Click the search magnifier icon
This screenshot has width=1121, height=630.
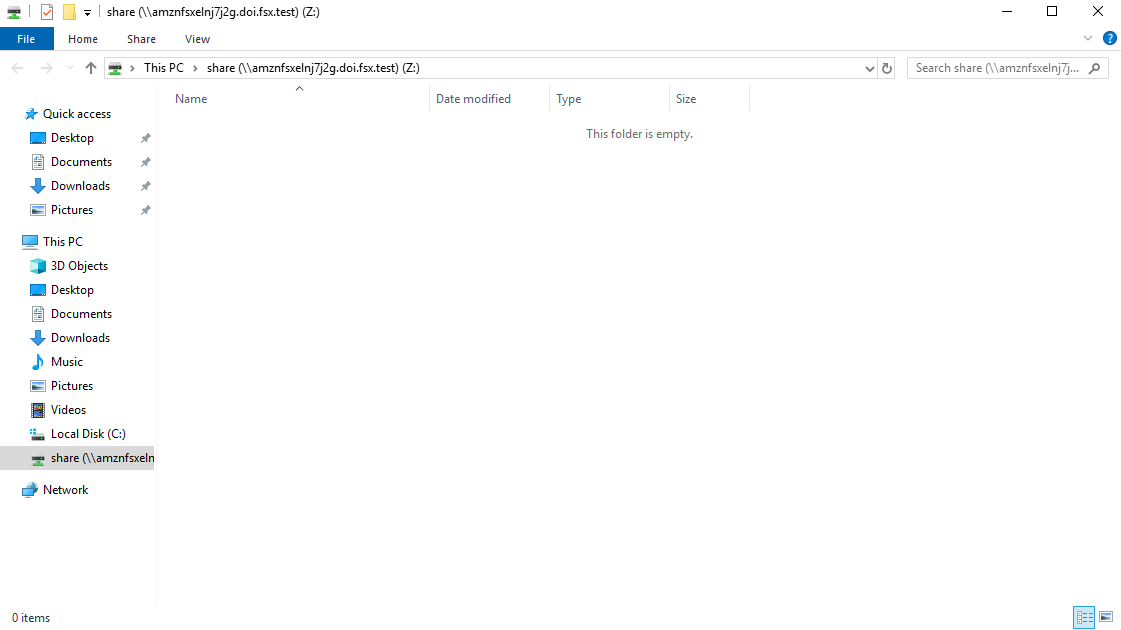[1095, 68]
